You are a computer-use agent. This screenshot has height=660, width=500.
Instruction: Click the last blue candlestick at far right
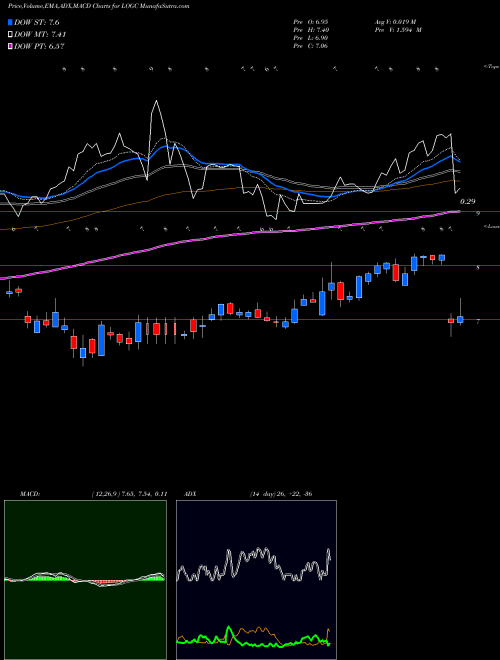pos(460,319)
